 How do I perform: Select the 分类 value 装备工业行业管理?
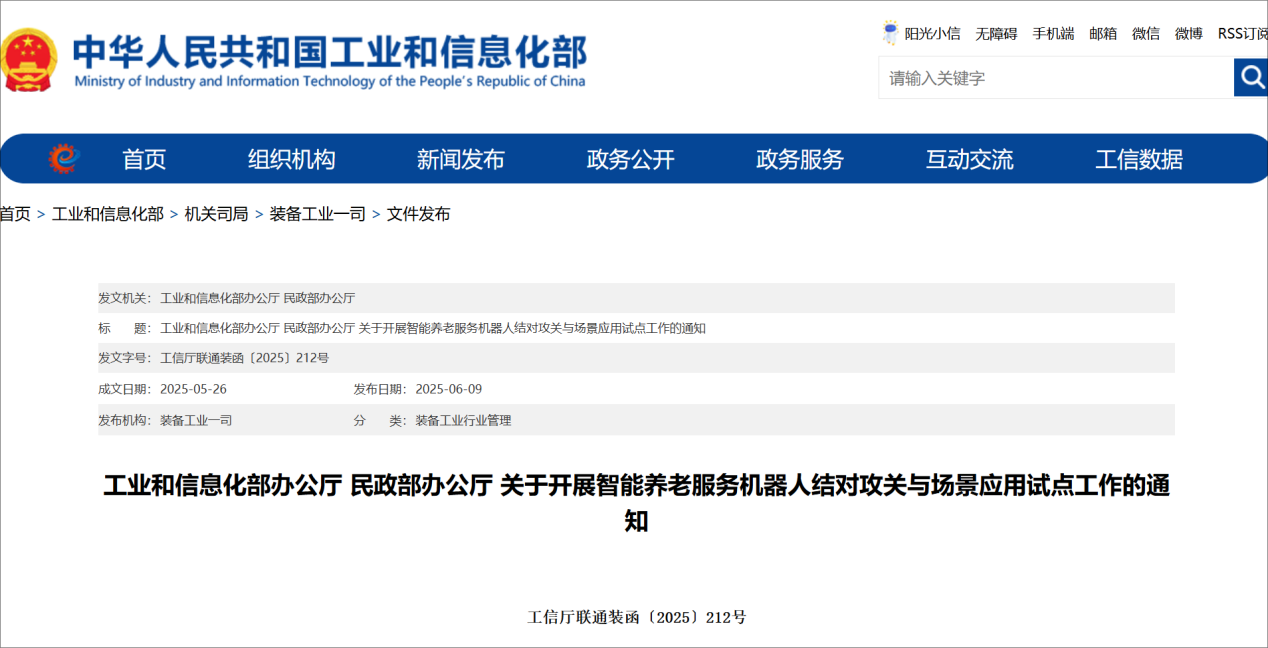[463, 420]
